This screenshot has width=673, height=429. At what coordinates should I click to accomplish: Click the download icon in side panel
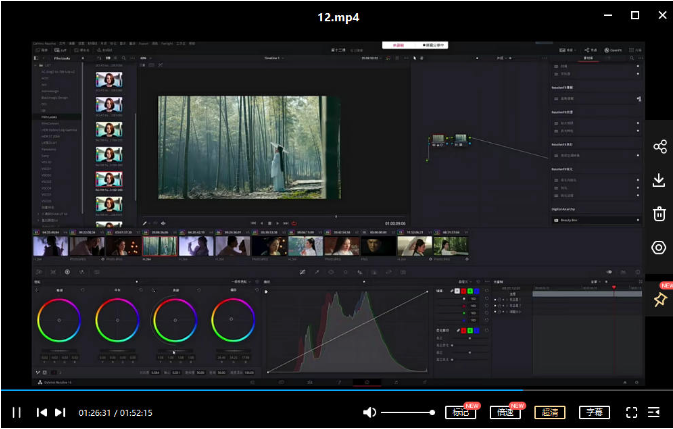pos(659,180)
